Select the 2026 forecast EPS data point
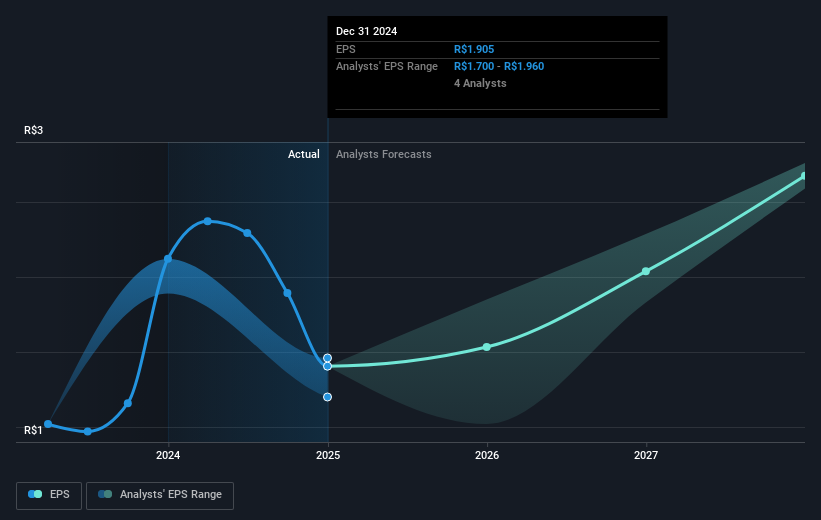The height and width of the screenshot is (520, 821). 487,347
